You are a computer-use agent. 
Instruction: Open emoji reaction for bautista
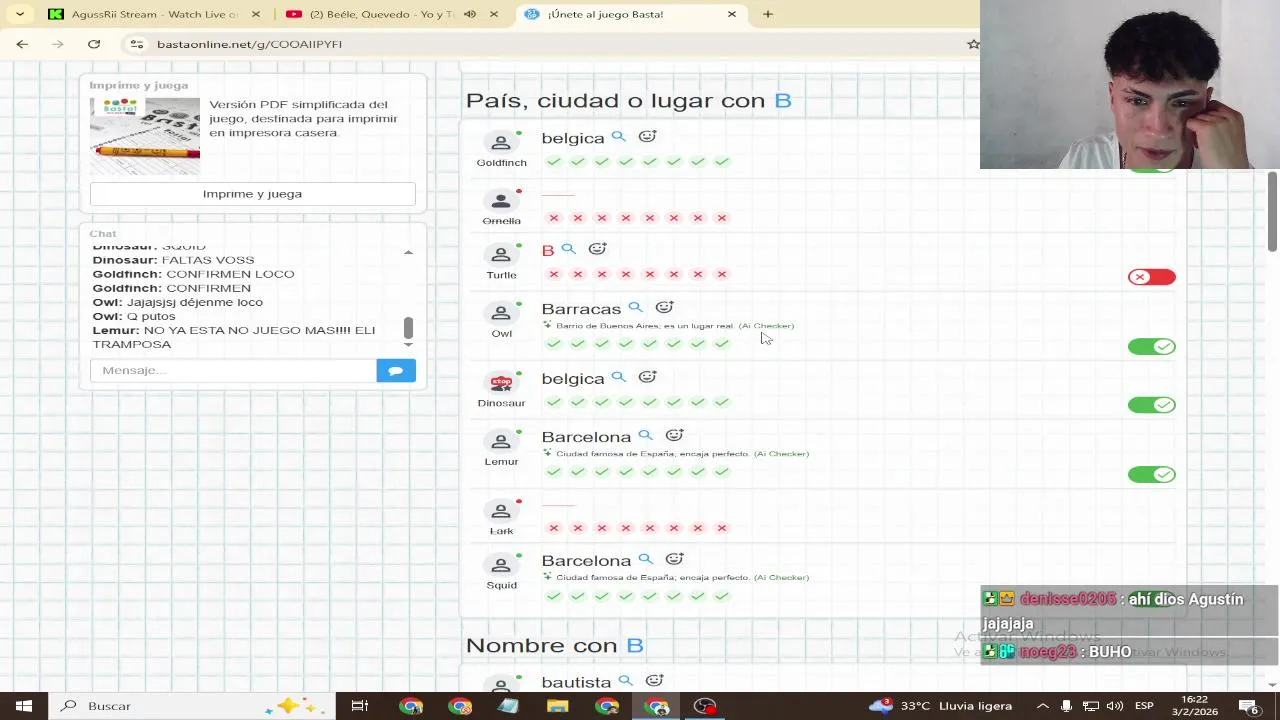[654, 681]
